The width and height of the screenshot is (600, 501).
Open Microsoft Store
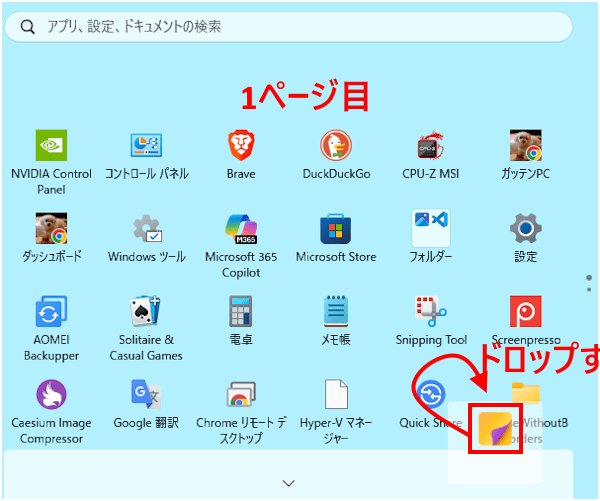point(336,228)
